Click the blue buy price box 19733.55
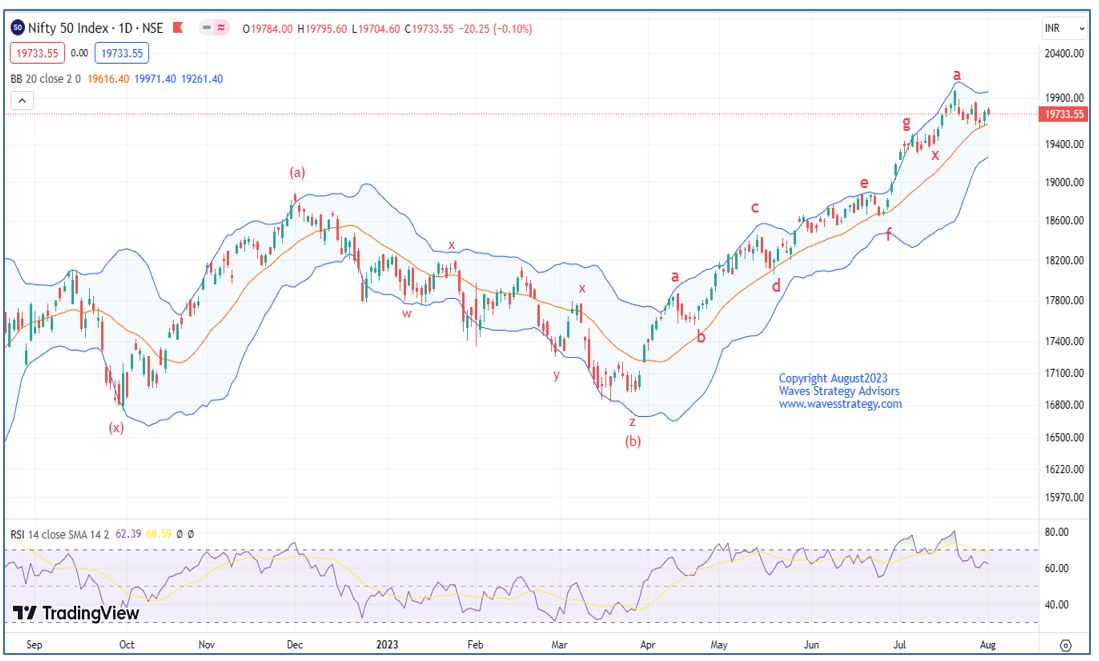 click(122, 53)
